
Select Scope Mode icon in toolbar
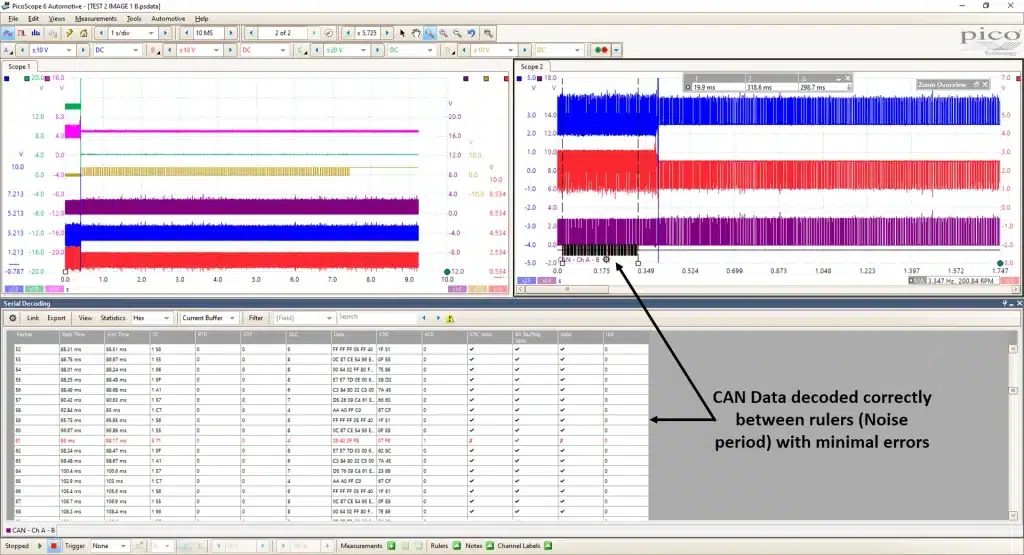pos(8,33)
